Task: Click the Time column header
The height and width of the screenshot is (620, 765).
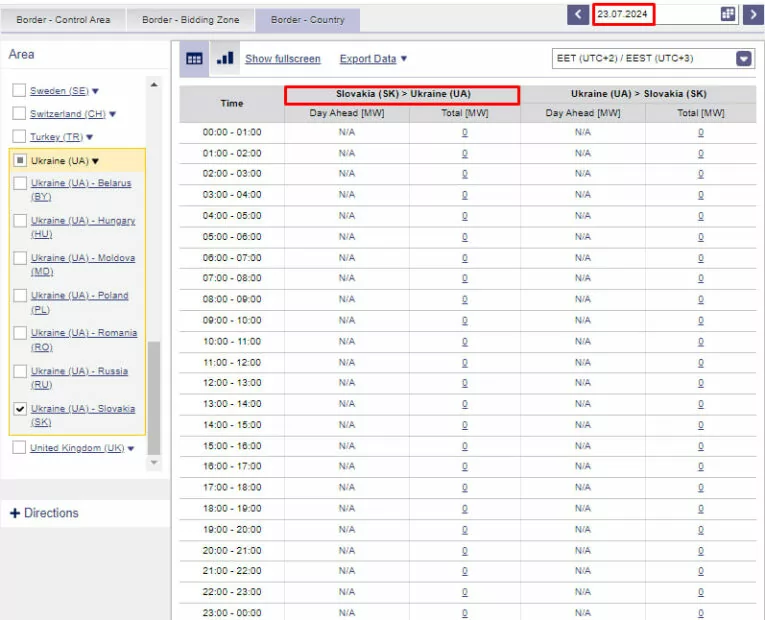Action: point(232,103)
